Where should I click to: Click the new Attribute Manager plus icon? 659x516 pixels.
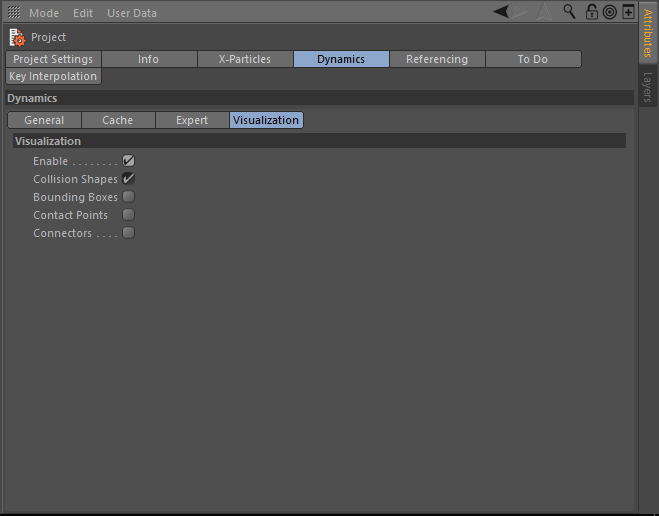click(628, 11)
